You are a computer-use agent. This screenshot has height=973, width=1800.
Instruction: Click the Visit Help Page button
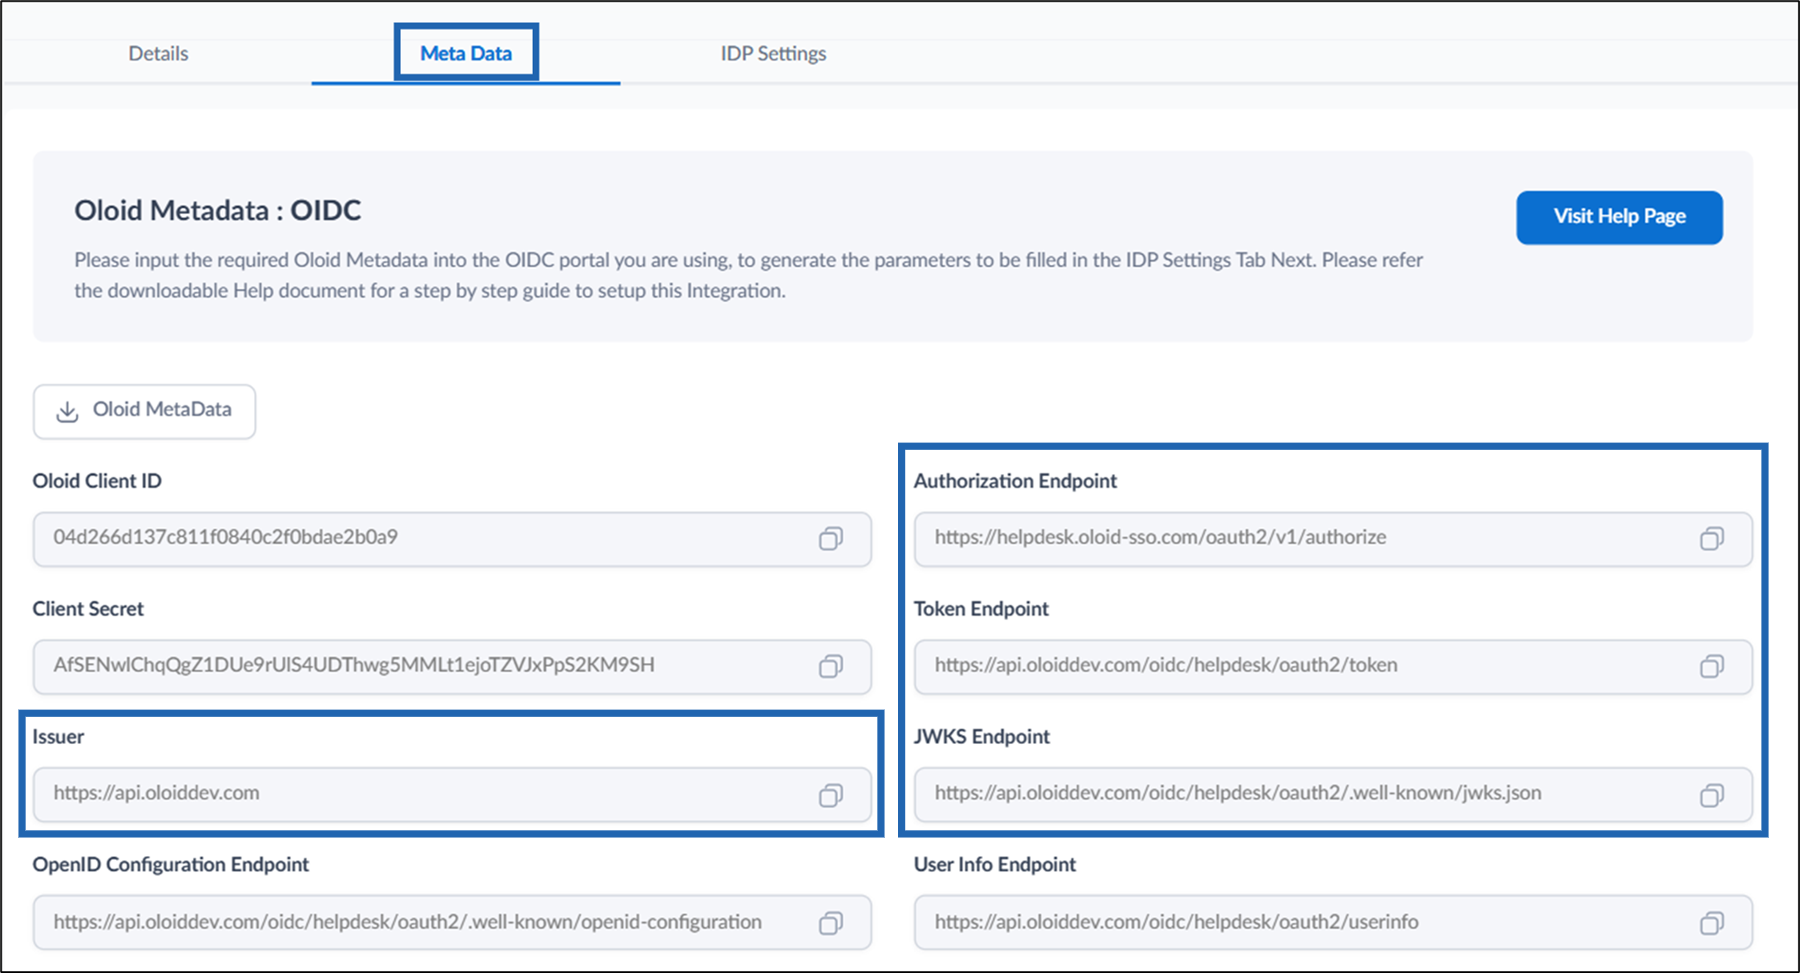[1619, 217]
